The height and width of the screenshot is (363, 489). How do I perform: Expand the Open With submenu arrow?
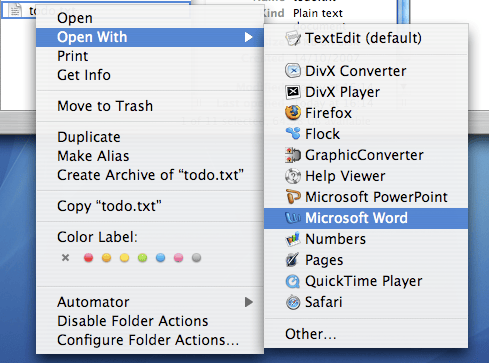(x=248, y=37)
